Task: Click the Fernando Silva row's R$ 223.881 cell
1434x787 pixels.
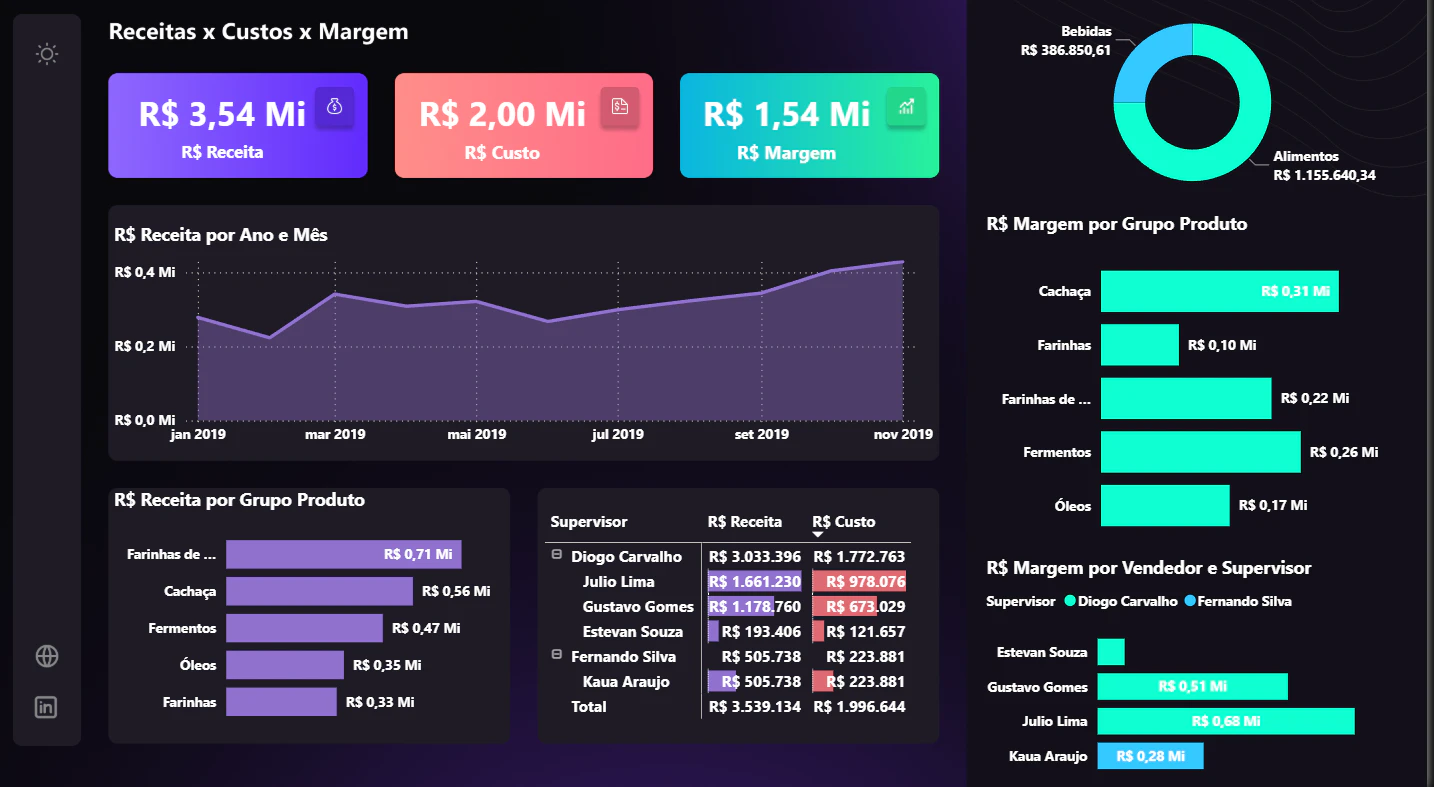Action: click(x=859, y=657)
